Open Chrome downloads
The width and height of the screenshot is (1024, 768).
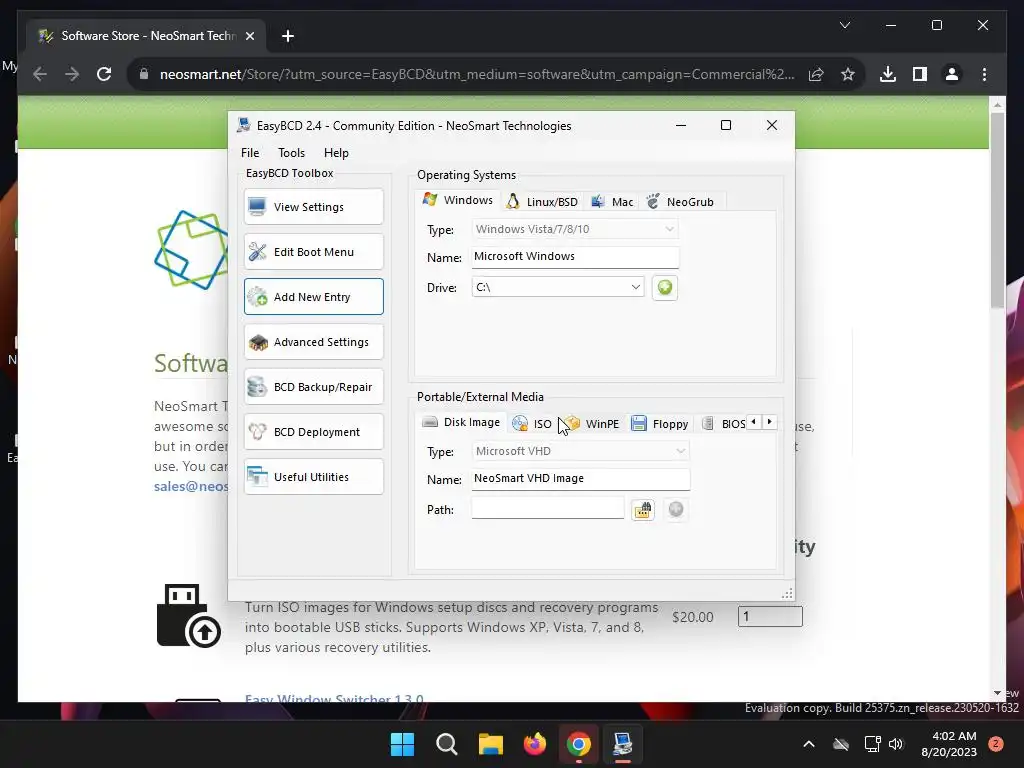pyautogui.click(x=888, y=74)
